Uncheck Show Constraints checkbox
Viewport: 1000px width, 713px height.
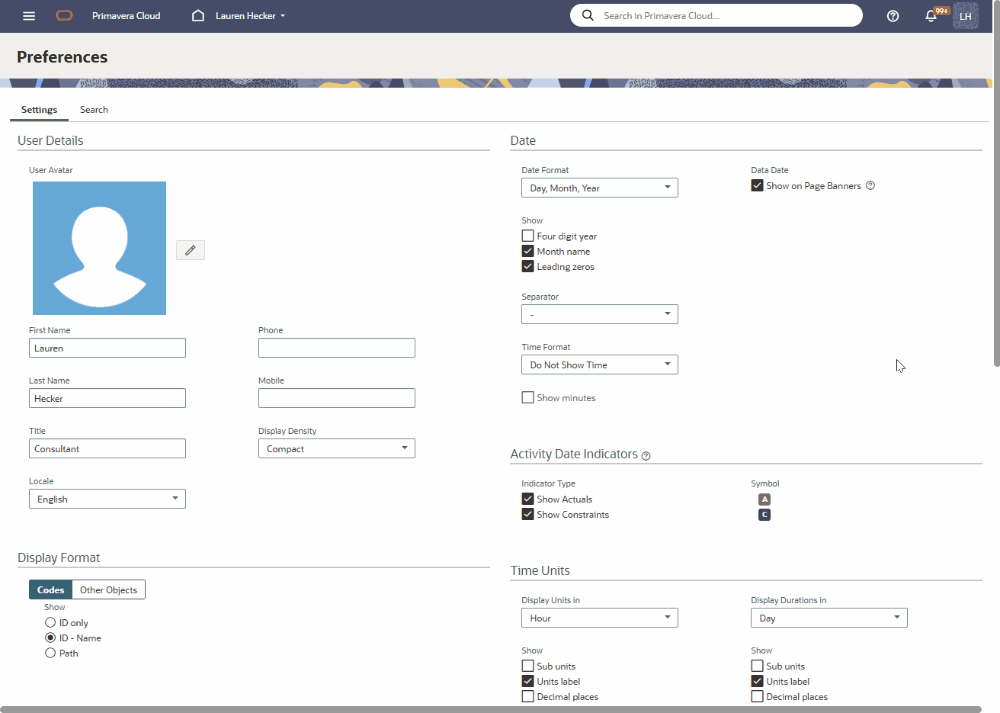(x=527, y=514)
